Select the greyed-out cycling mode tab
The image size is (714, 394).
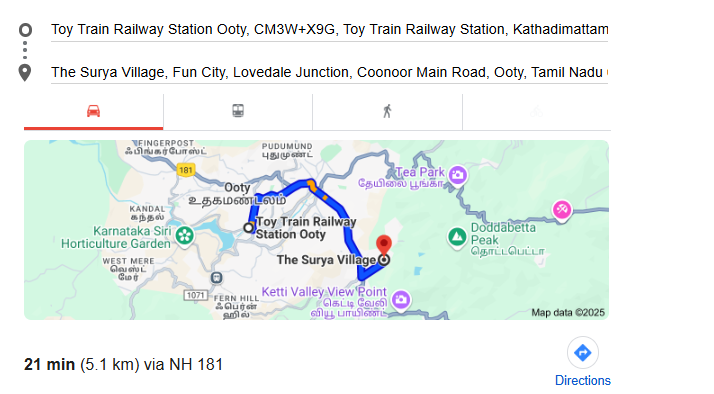536,112
